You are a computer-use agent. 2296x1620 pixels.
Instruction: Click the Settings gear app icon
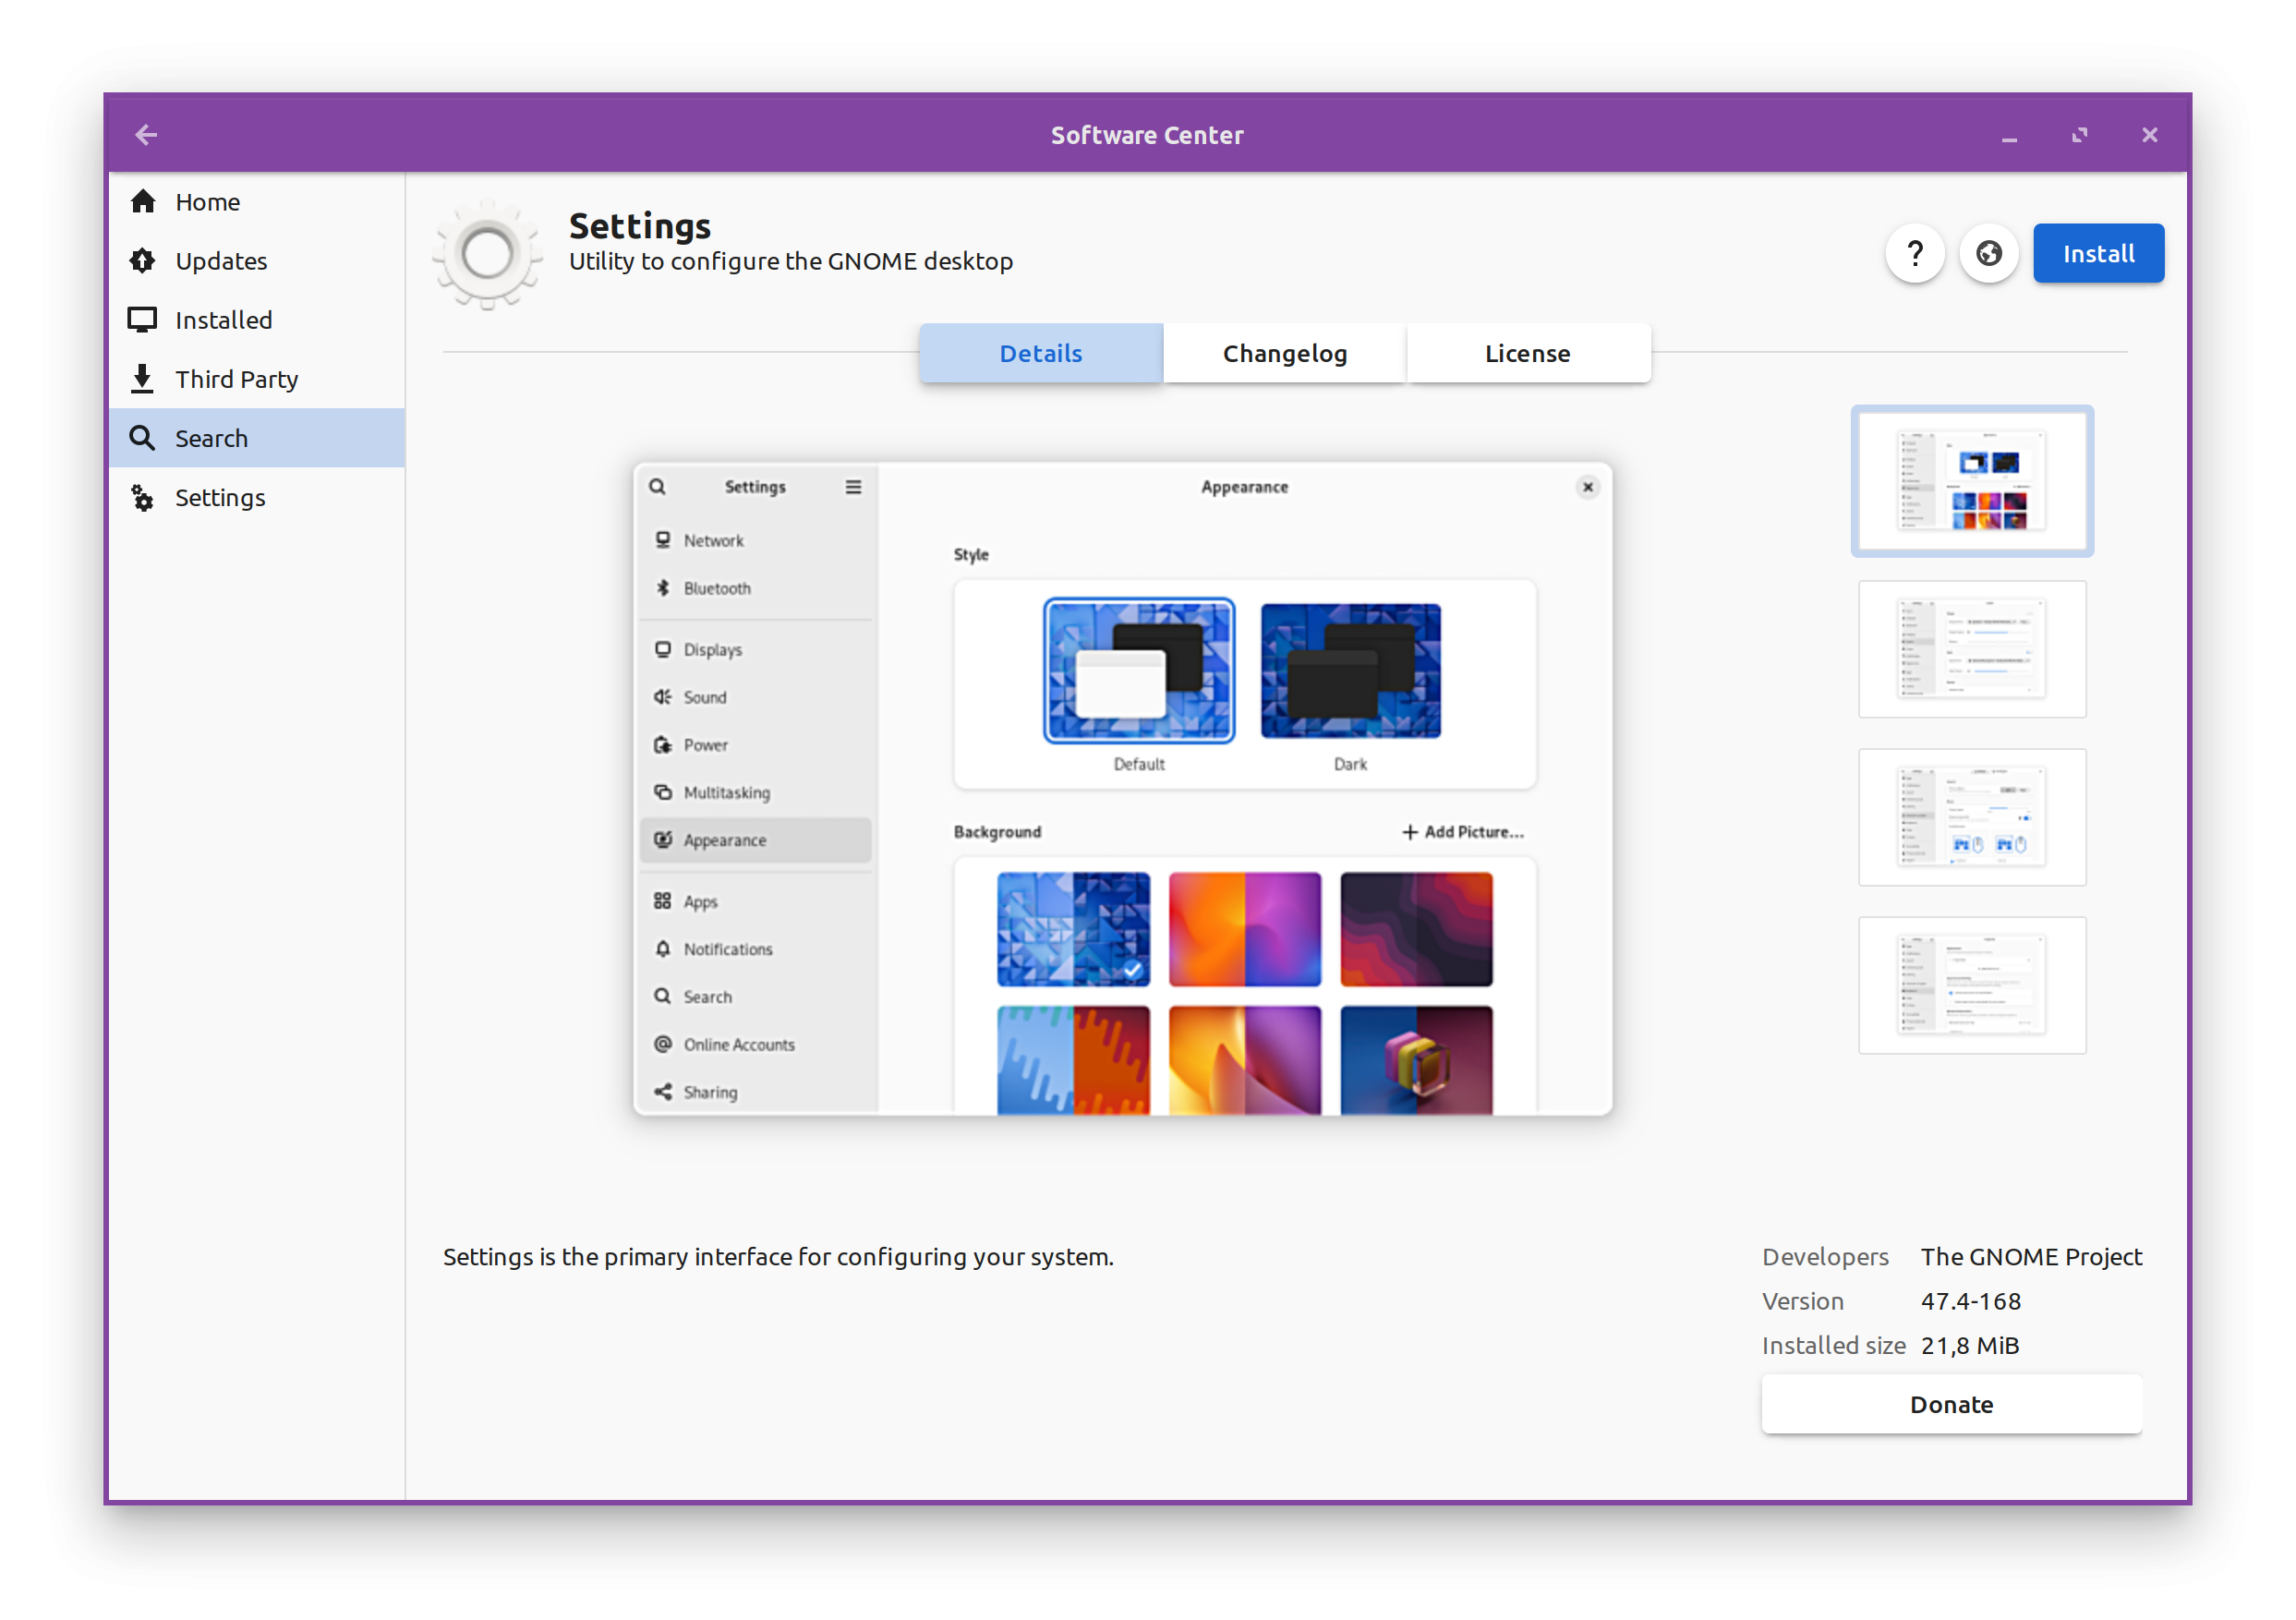click(x=487, y=254)
